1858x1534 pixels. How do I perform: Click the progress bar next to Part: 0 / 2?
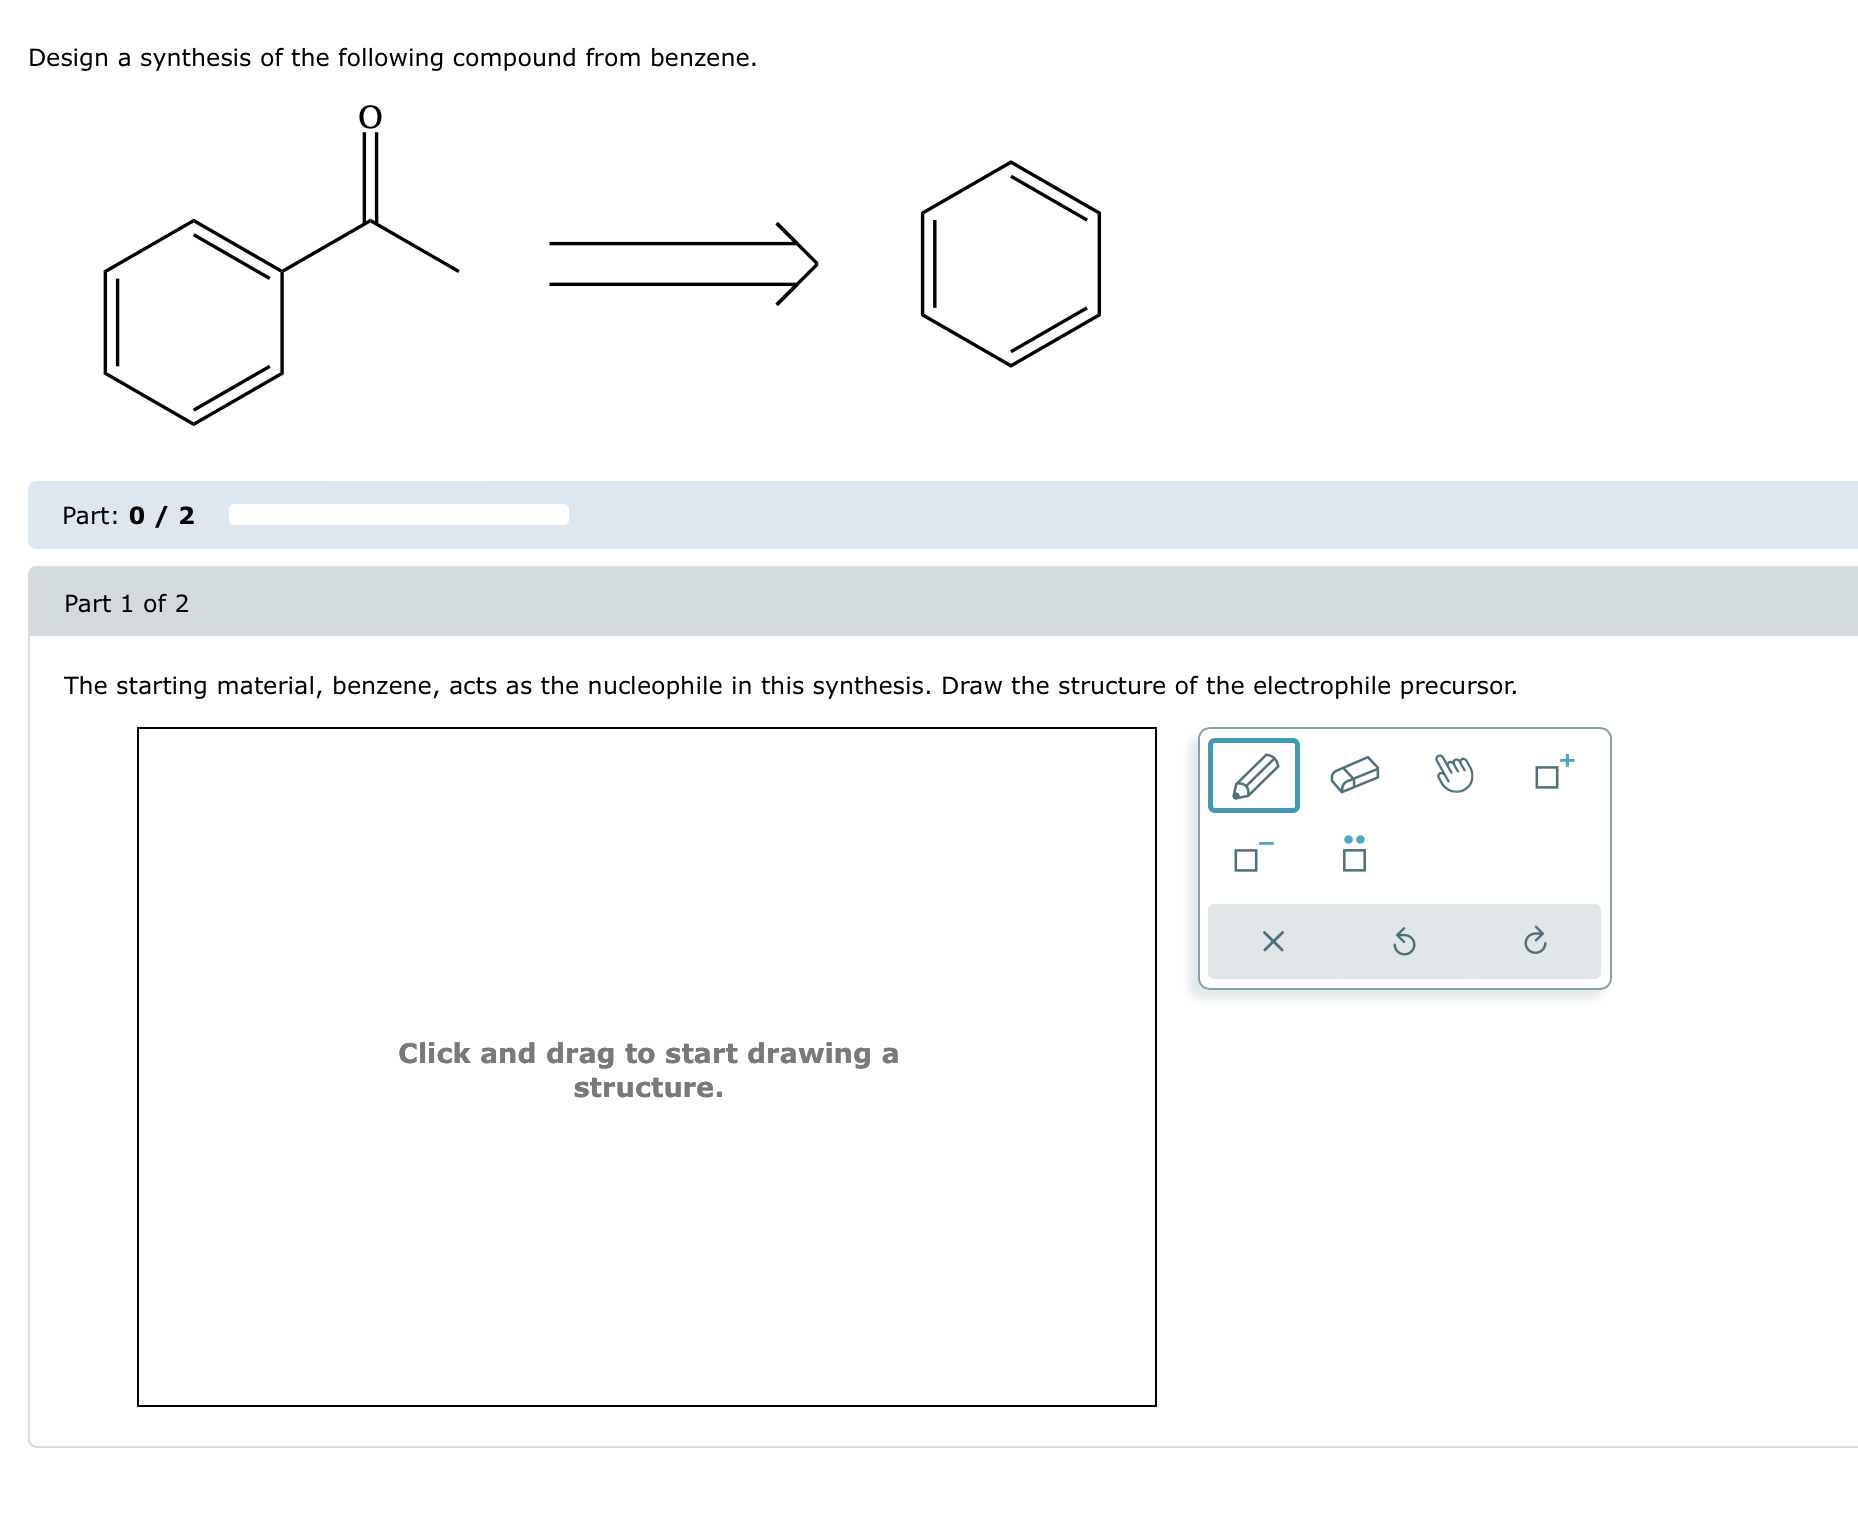tap(398, 514)
